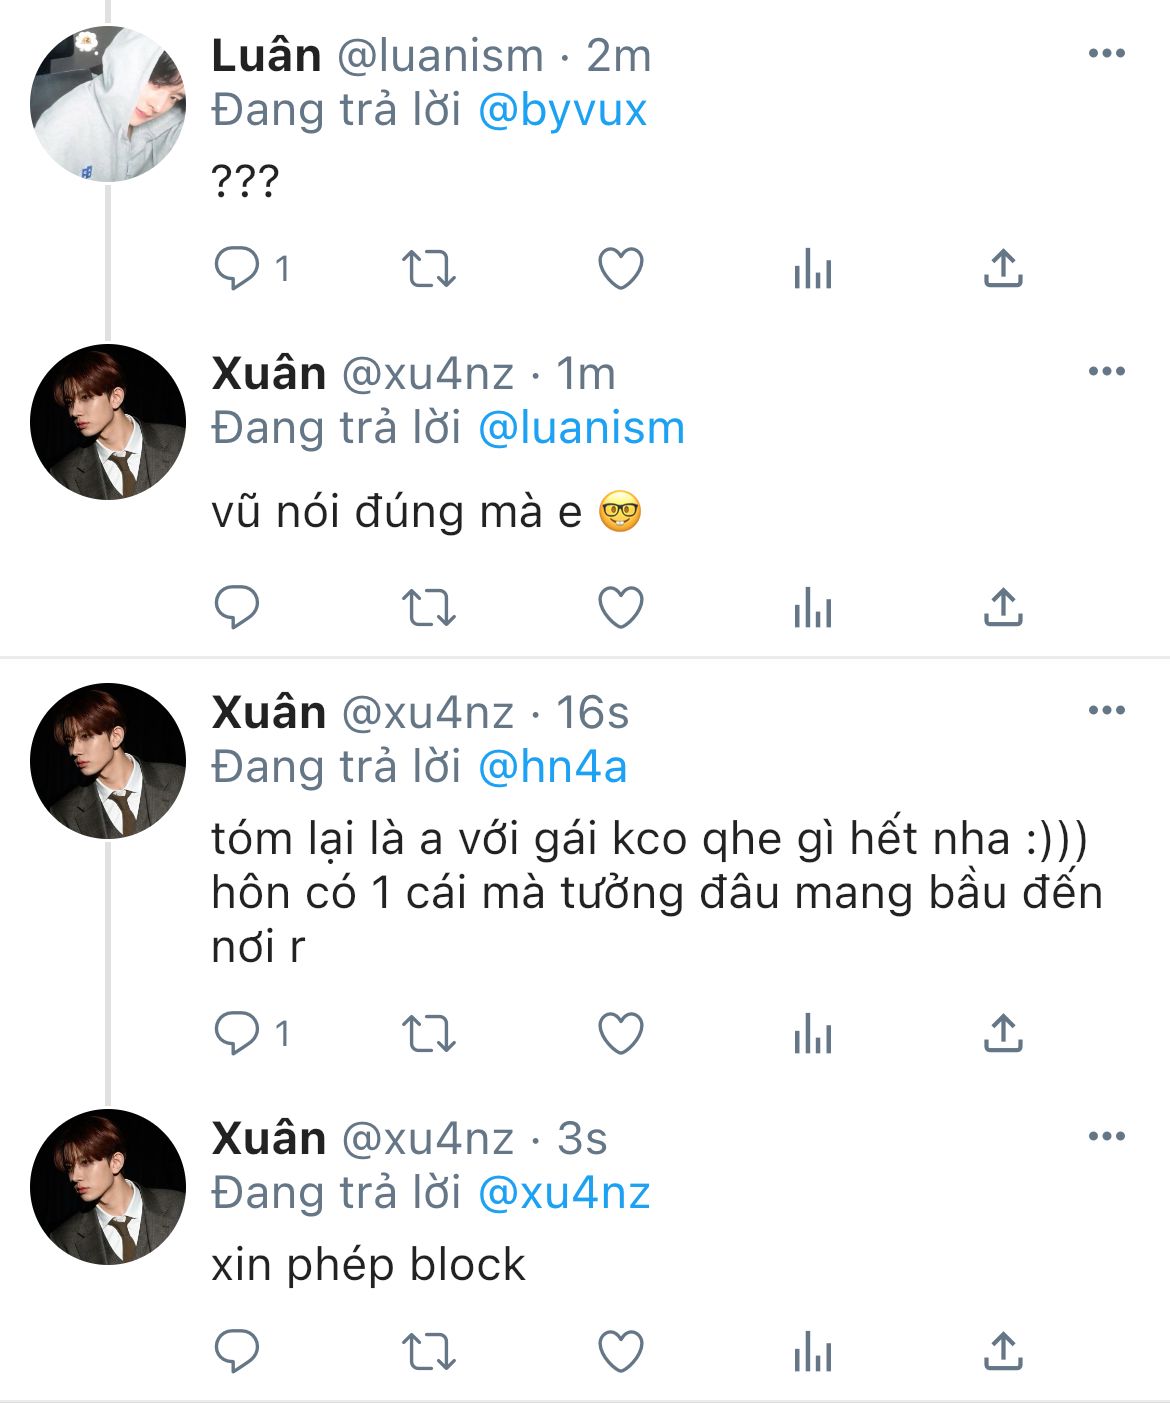This screenshot has height=1403, width=1170.
Task: Open the @hn4a mention link
Action: [552, 767]
